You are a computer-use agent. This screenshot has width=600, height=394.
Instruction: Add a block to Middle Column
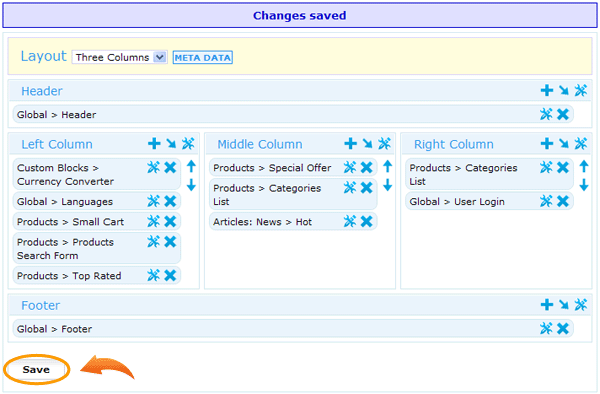(x=351, y=144)
